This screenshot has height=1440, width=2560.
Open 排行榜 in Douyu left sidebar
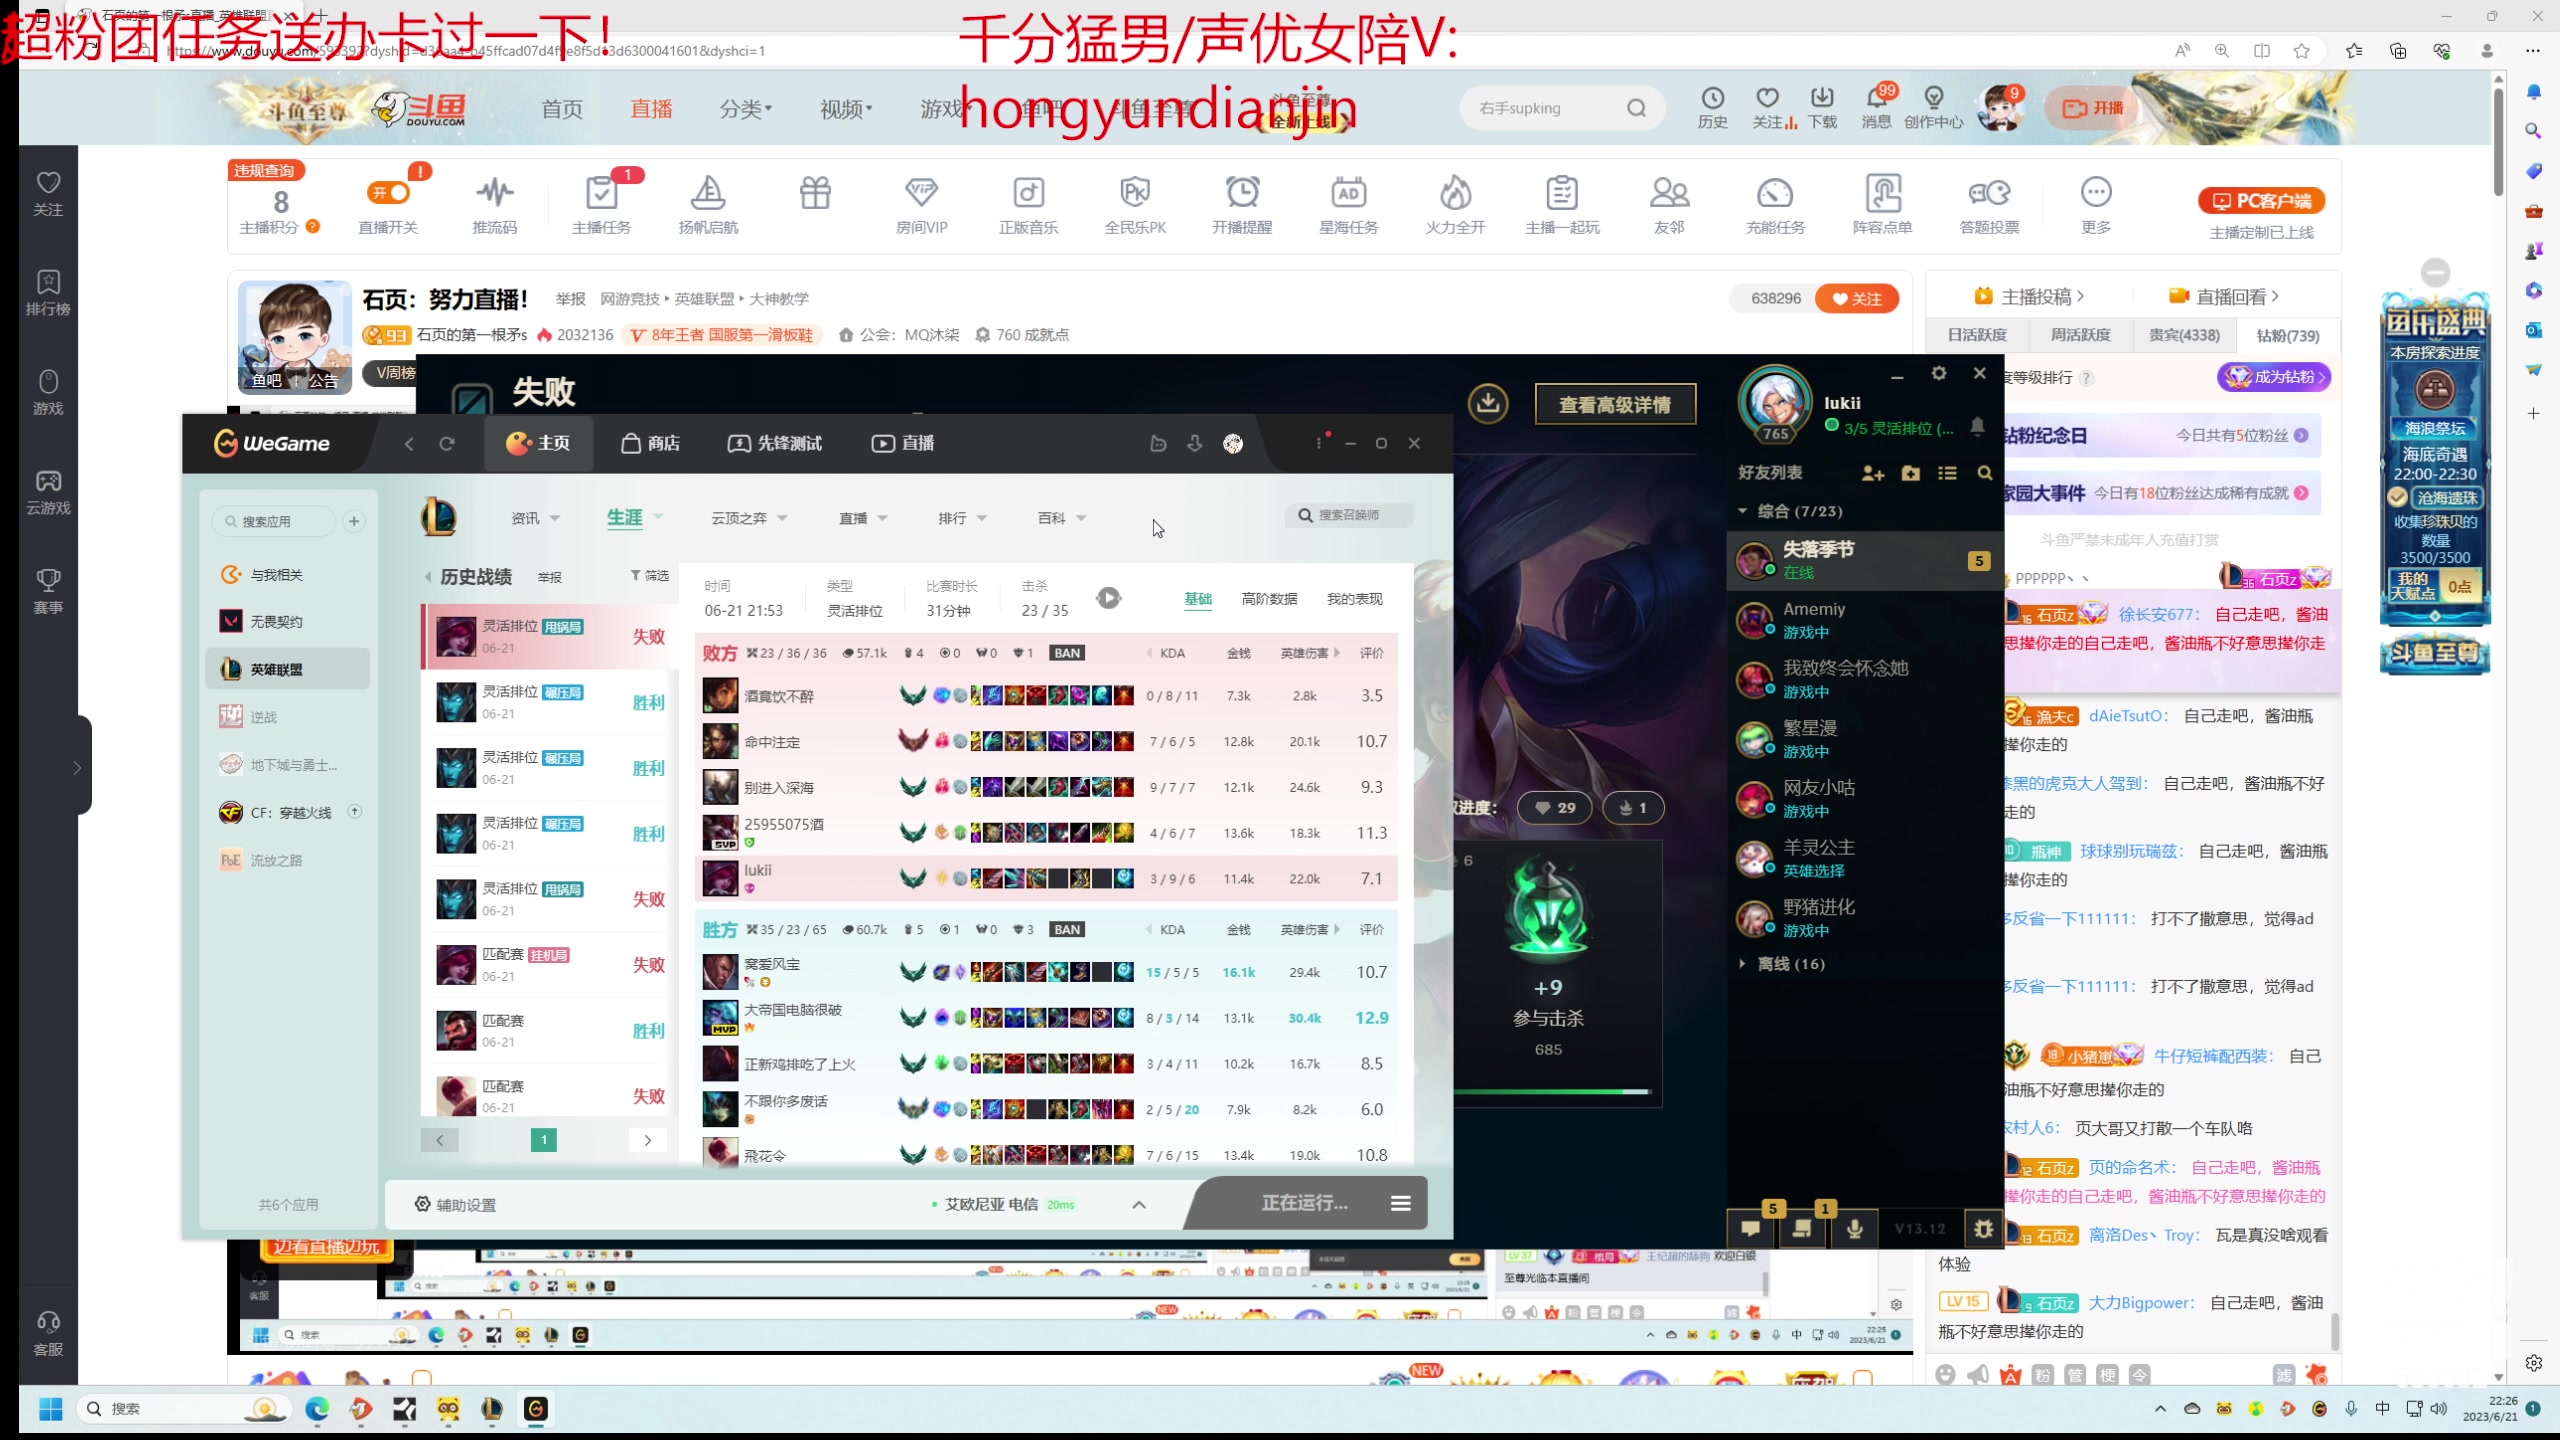(48, 292)
